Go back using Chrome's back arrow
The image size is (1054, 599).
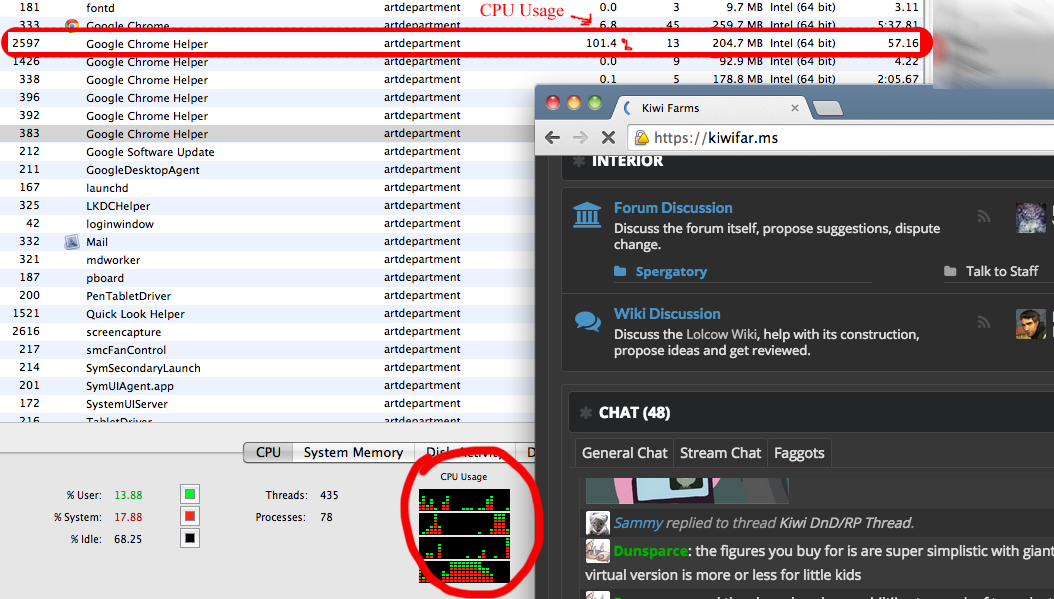coord(553,138)
